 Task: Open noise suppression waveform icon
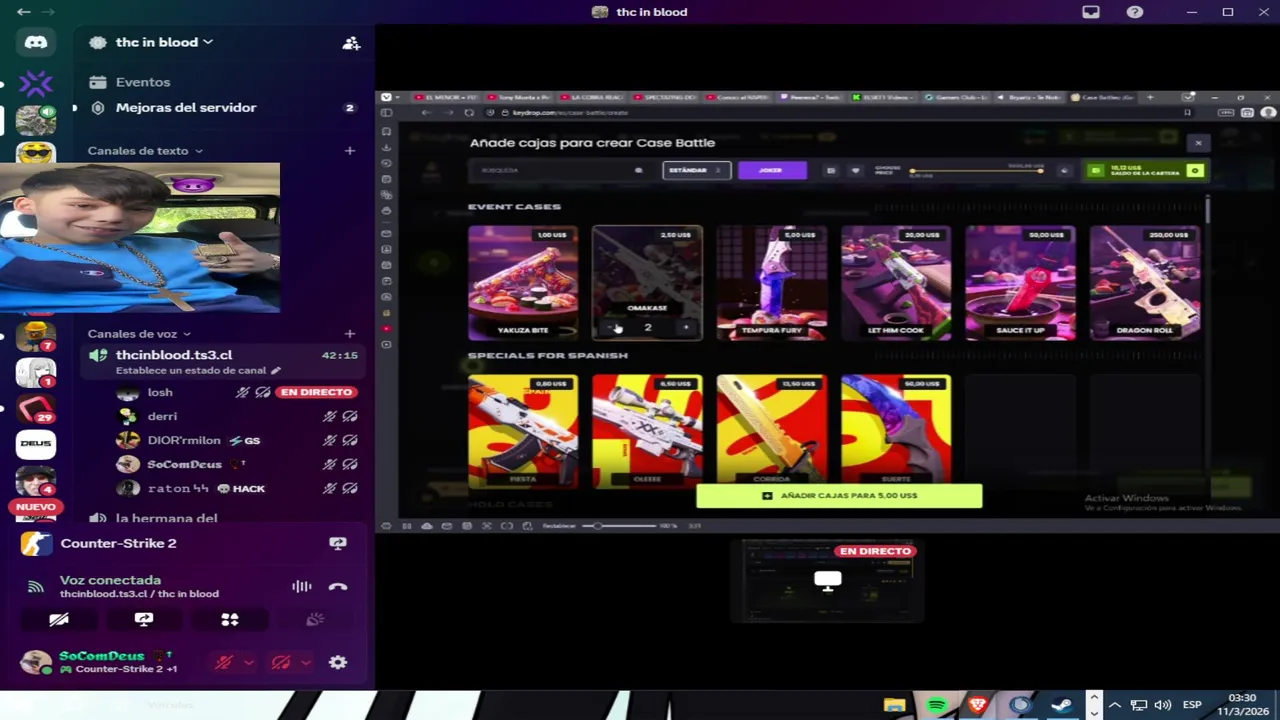click(301, 587)
